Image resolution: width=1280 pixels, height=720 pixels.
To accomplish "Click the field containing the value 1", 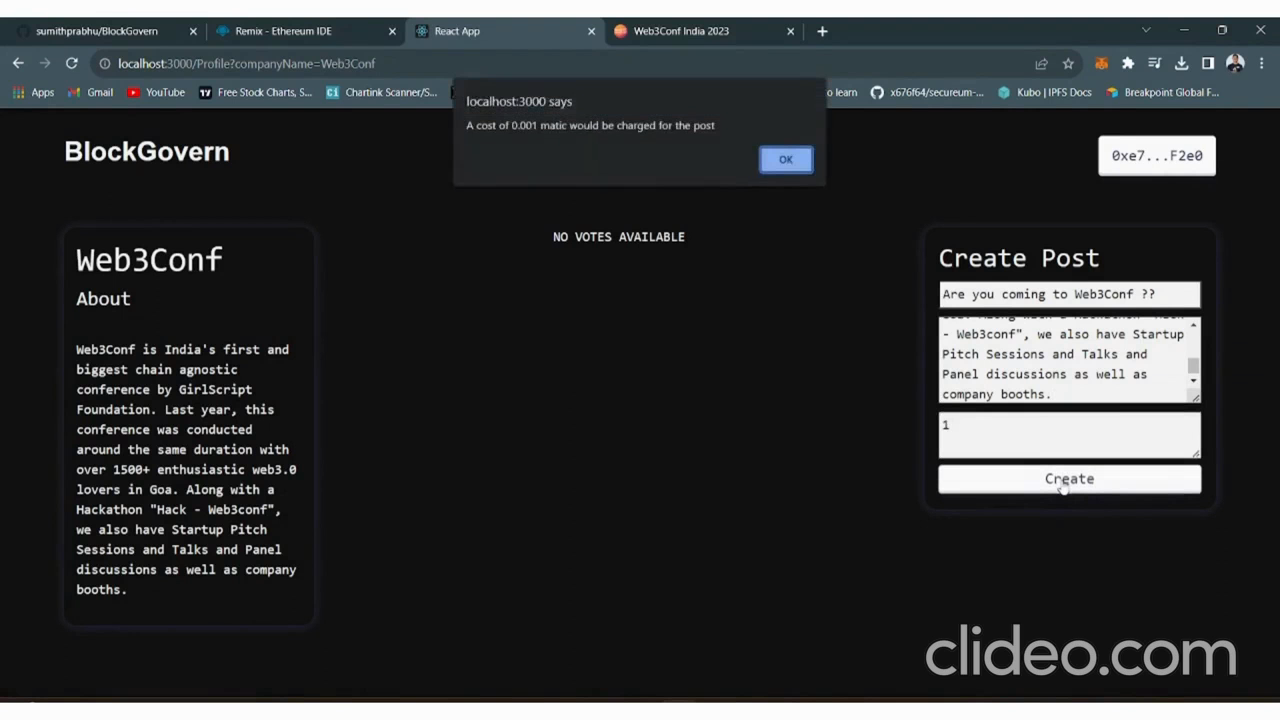I will coord(1069,435).
